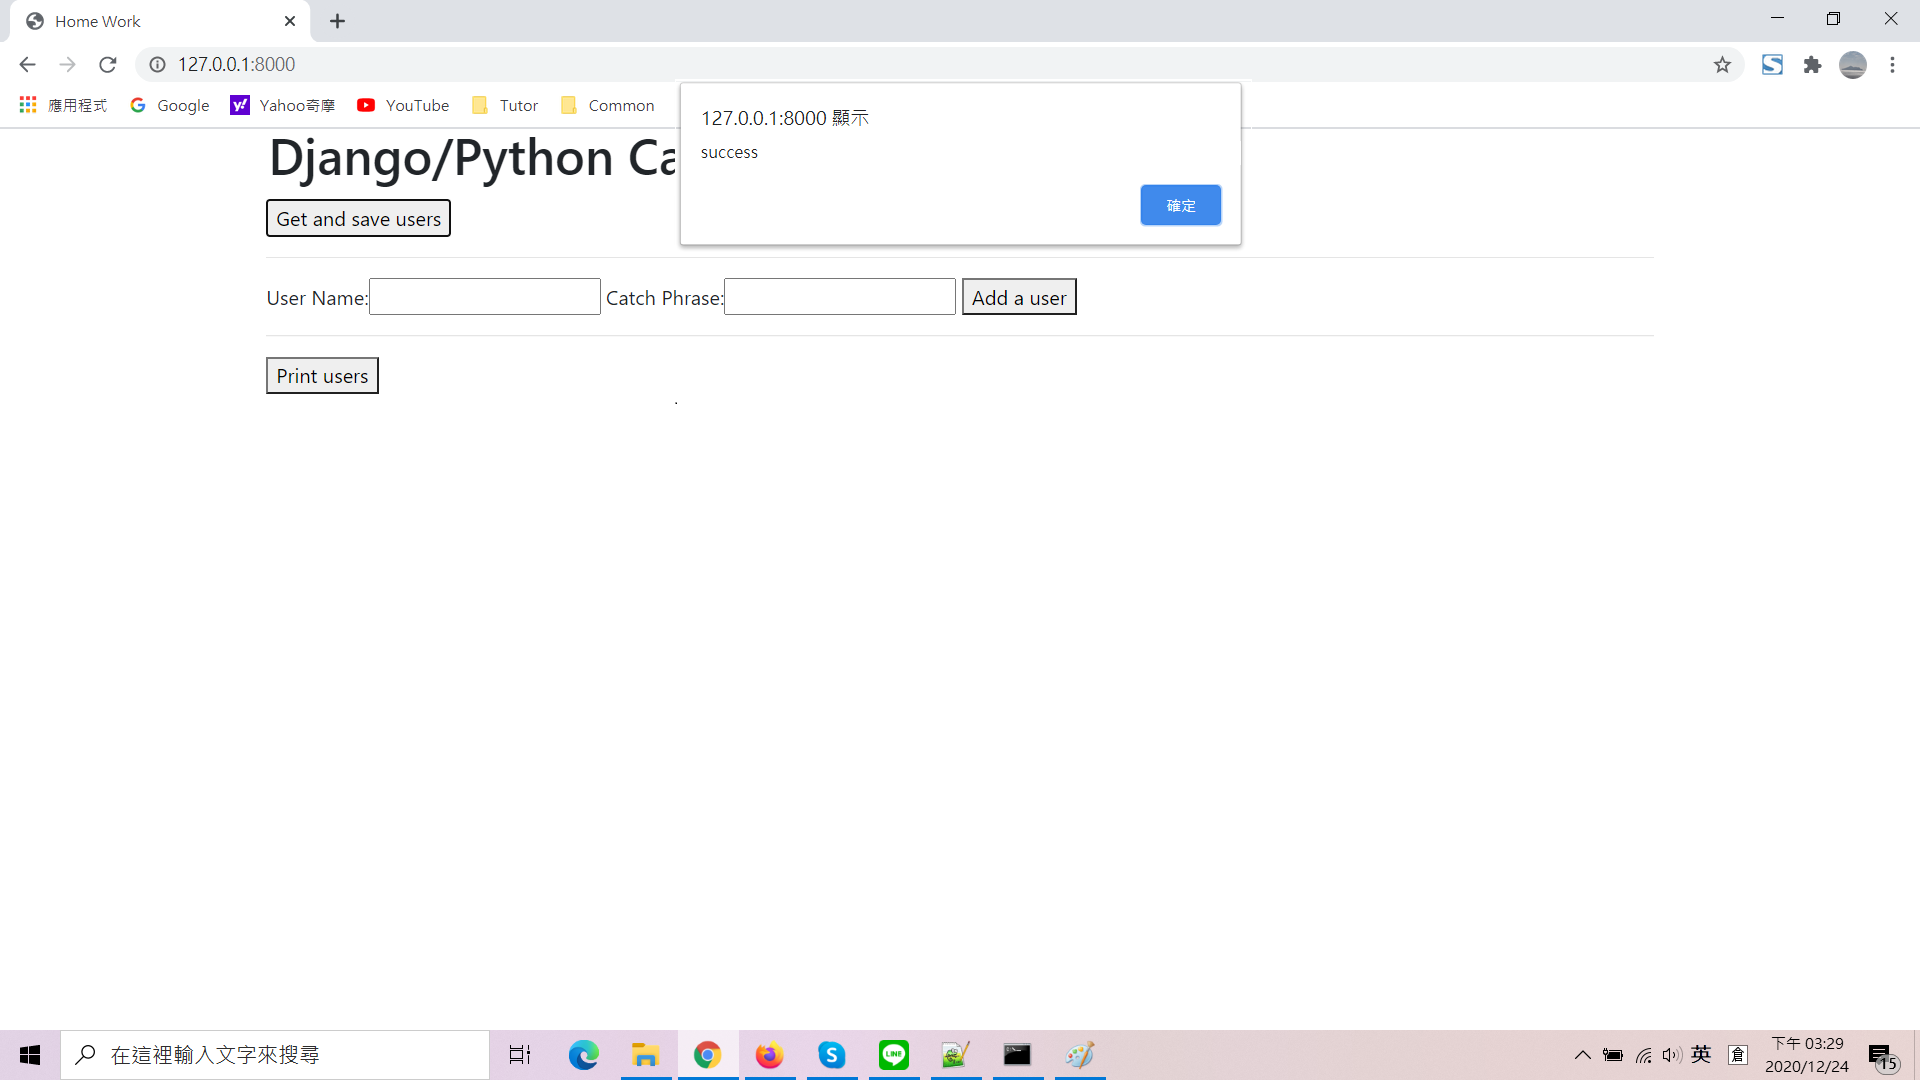
Task: Open the Common bookmarks folder
Action: tap(608, 105)
